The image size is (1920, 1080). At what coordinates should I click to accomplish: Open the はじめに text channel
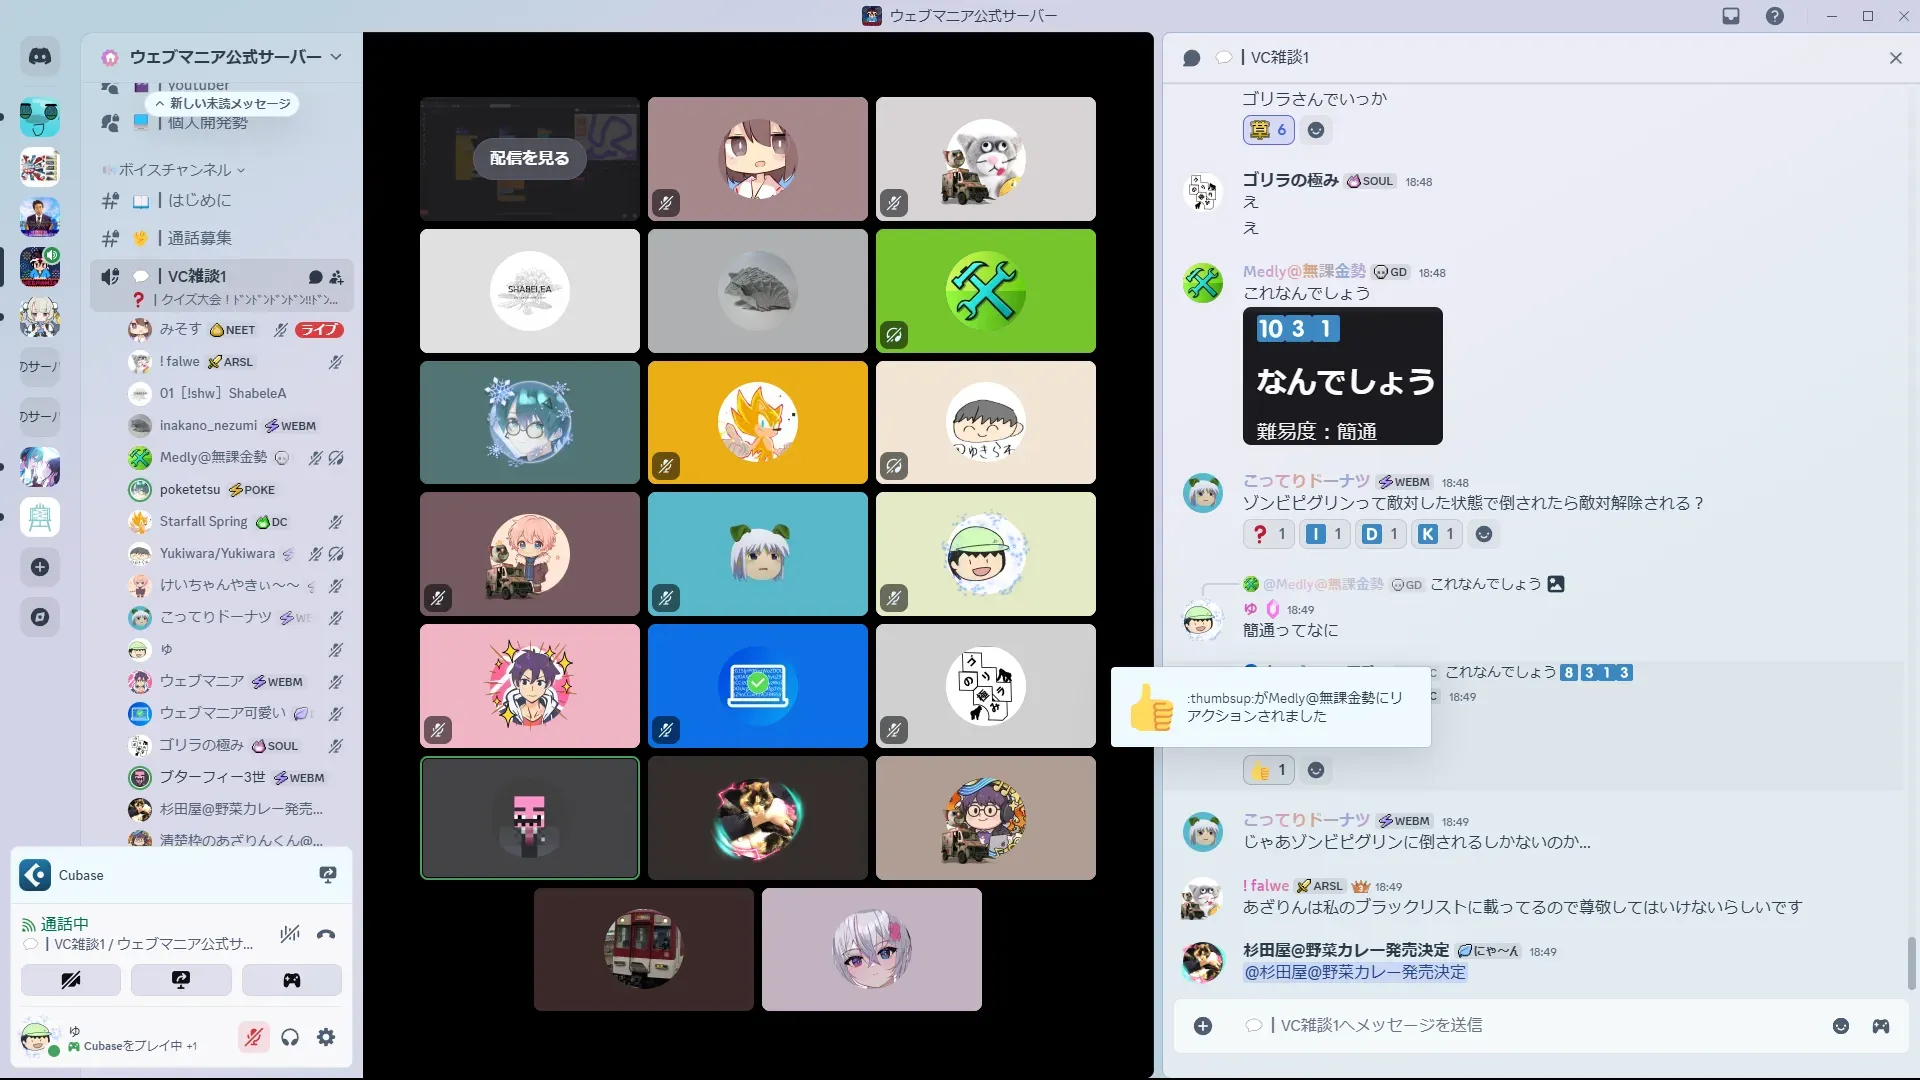(x=199, y=201)
